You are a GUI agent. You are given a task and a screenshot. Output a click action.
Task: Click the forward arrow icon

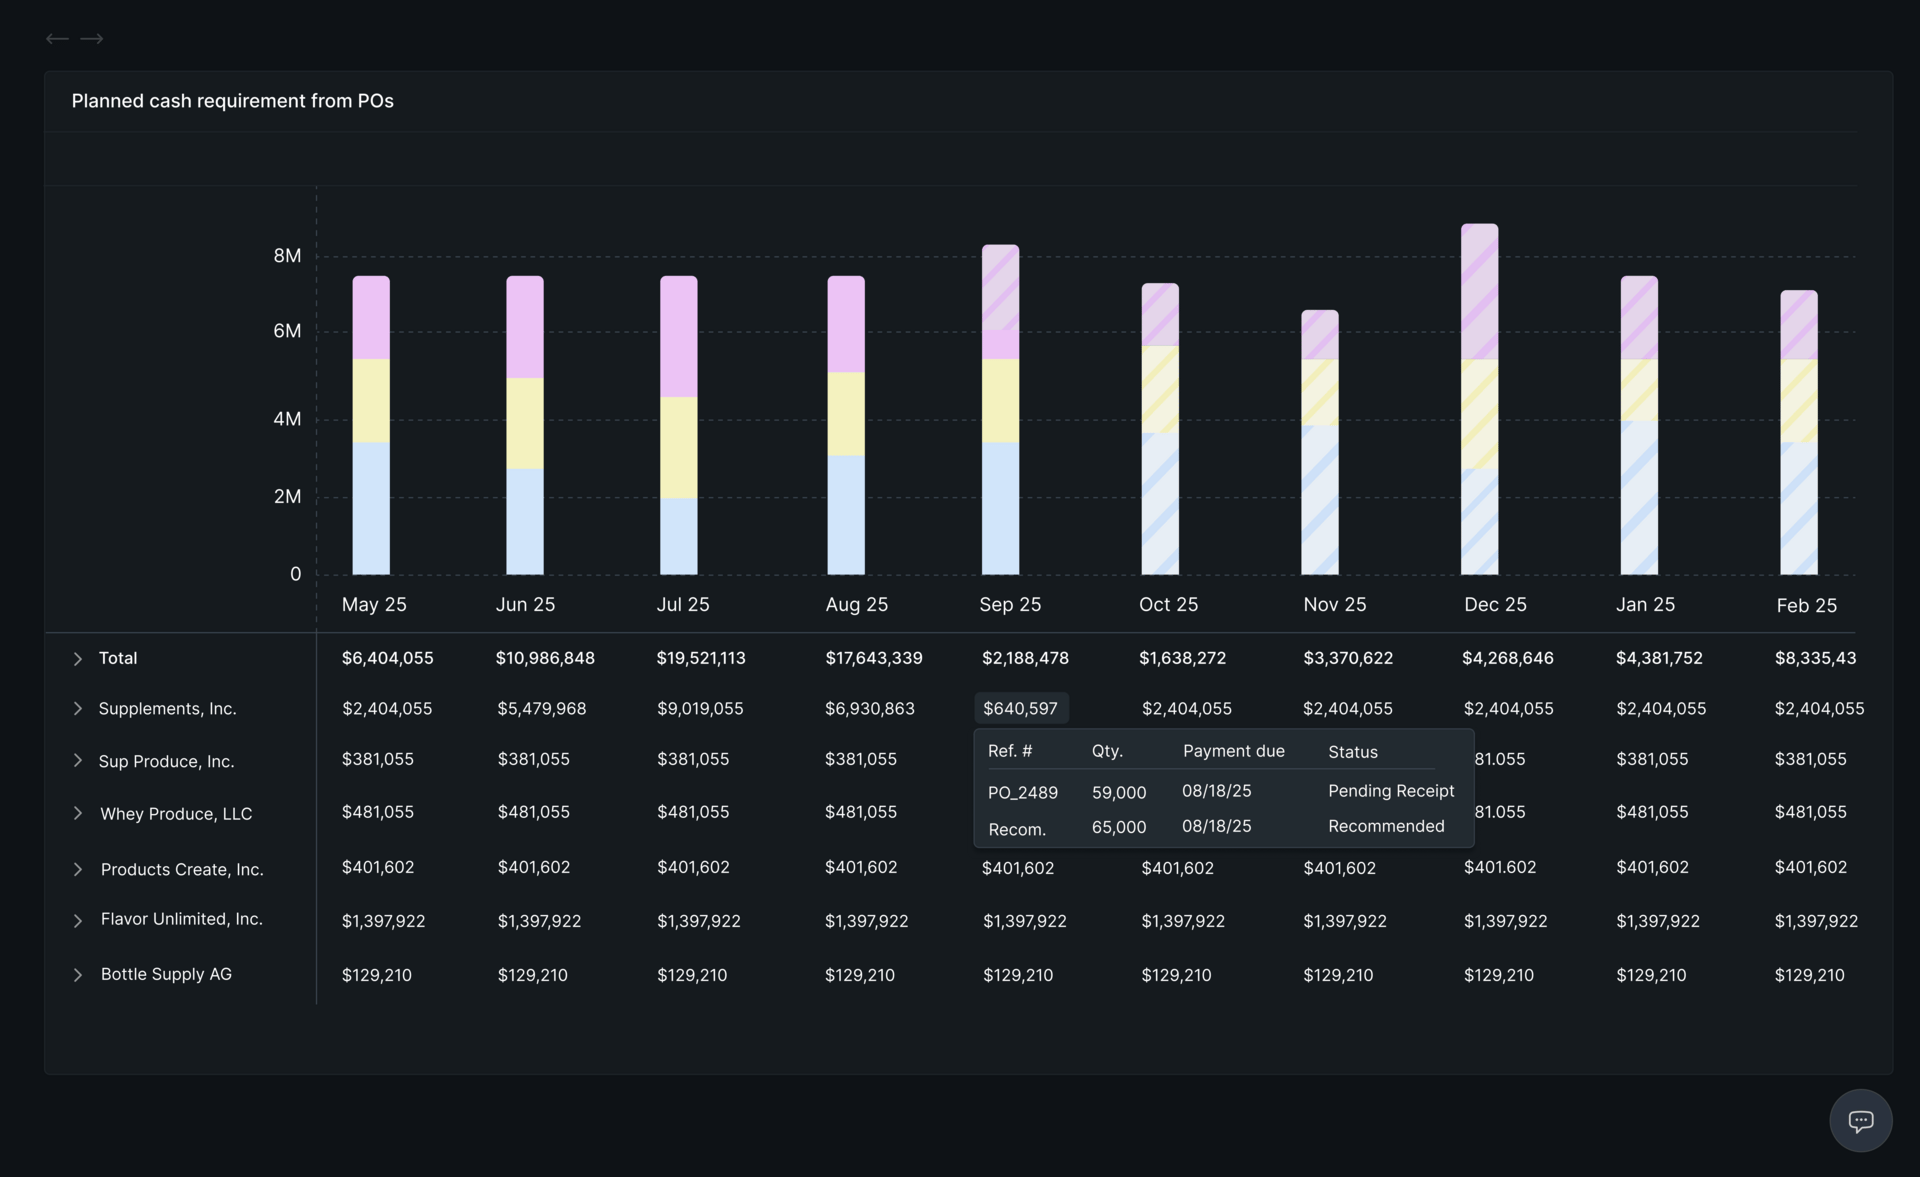tap(92, 39)
